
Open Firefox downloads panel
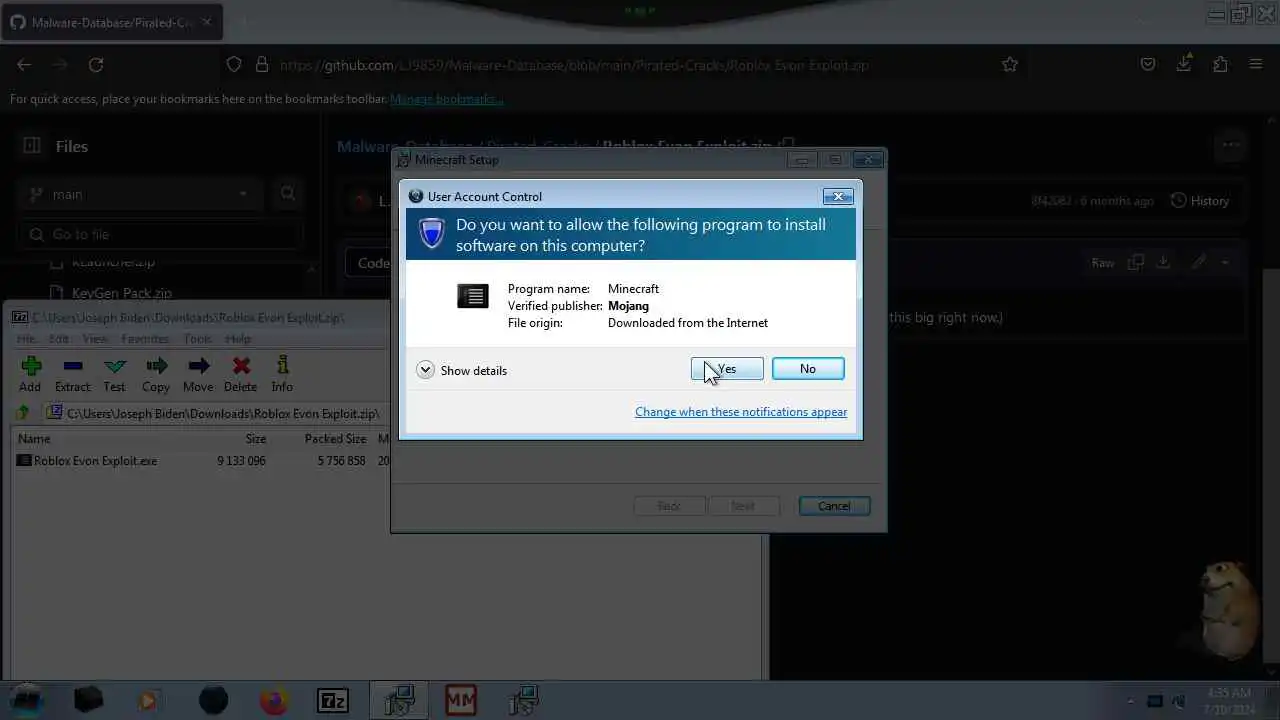coord(1184,65)
